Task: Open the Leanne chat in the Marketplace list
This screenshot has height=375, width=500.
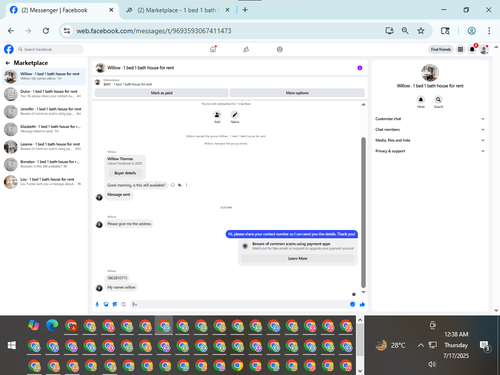Action: 44,147
